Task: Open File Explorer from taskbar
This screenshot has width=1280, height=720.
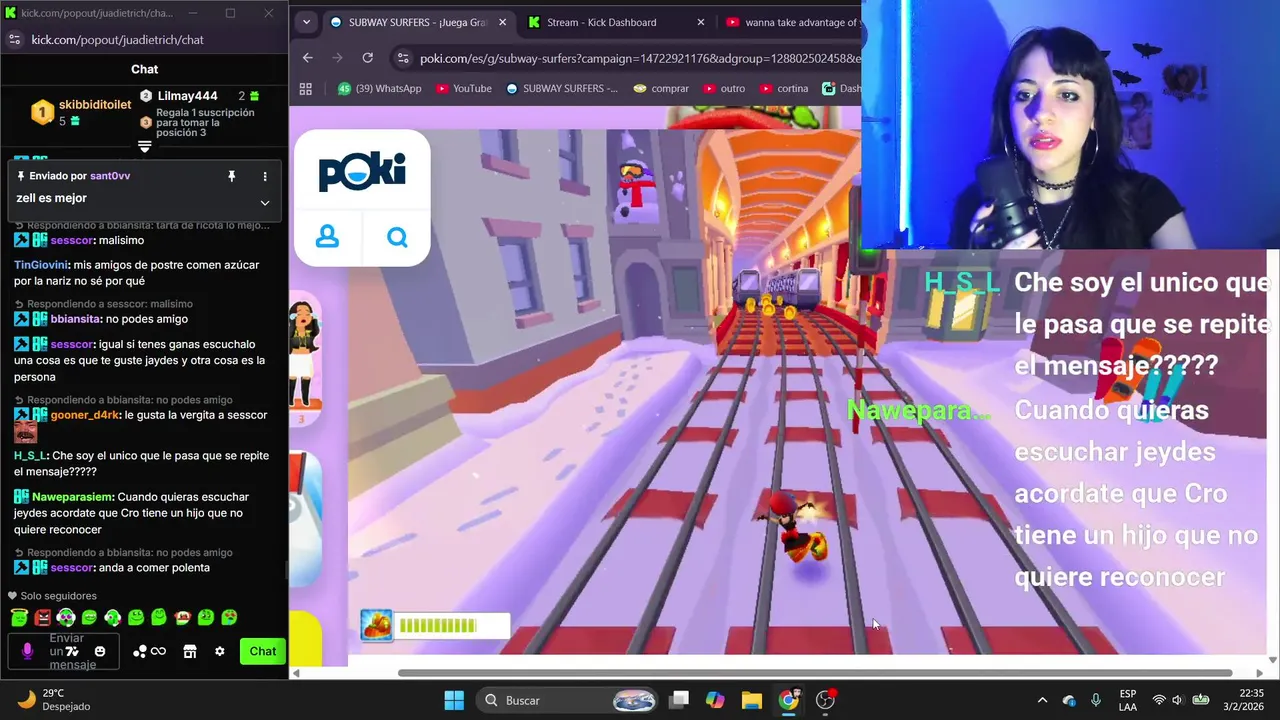Action: pyautogui.click(x=752, y=700)
